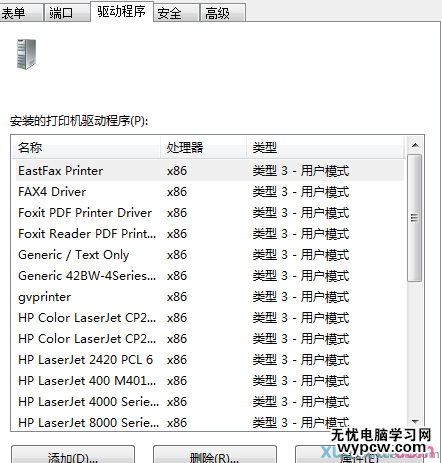Select Generic 42BW-4Series... driver
Screen dimensions: 442x463
pos(210,276)
